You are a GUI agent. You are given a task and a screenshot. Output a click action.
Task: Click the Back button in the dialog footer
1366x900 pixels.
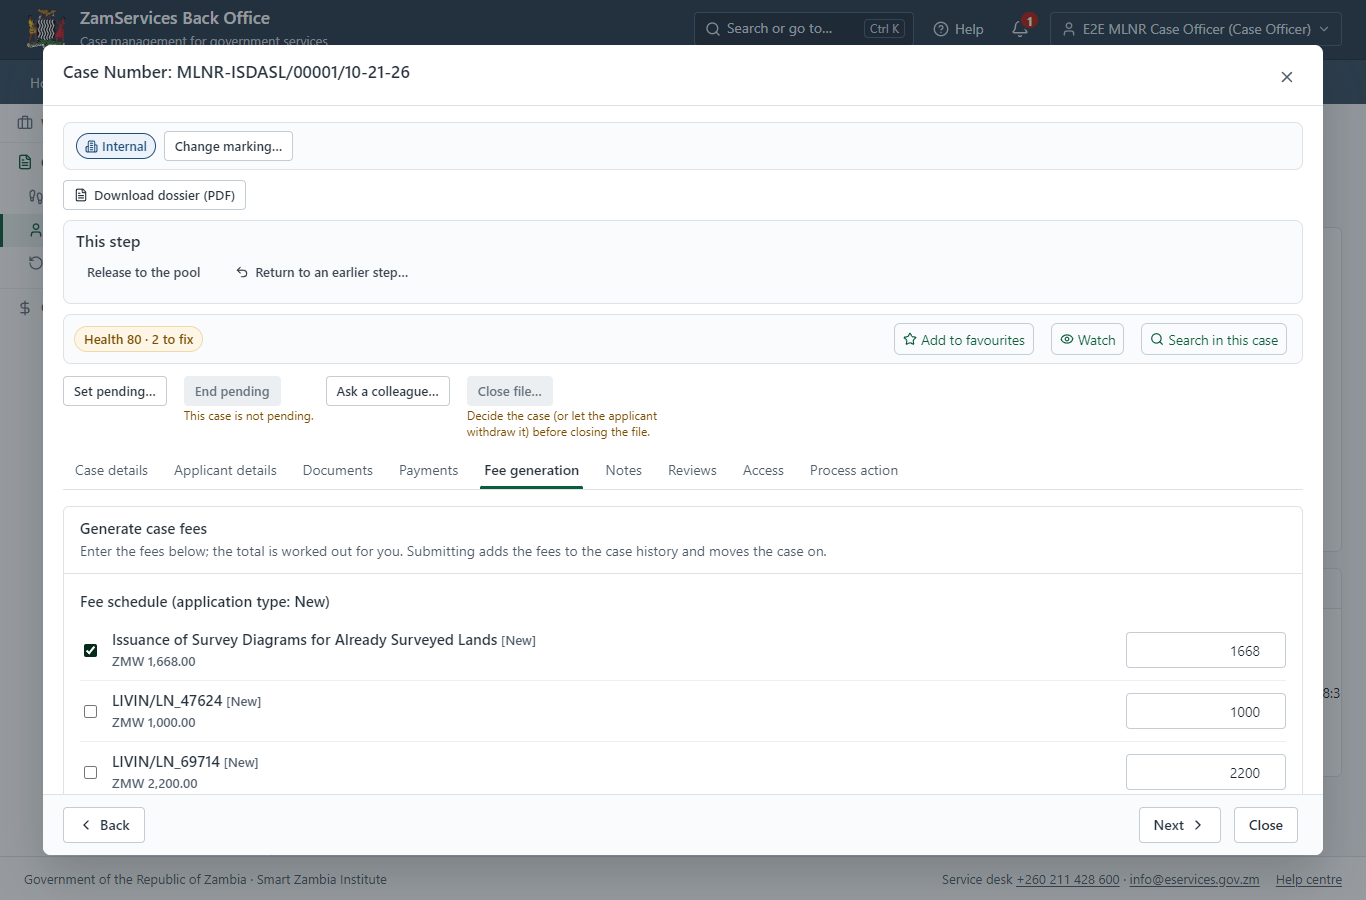104,825
